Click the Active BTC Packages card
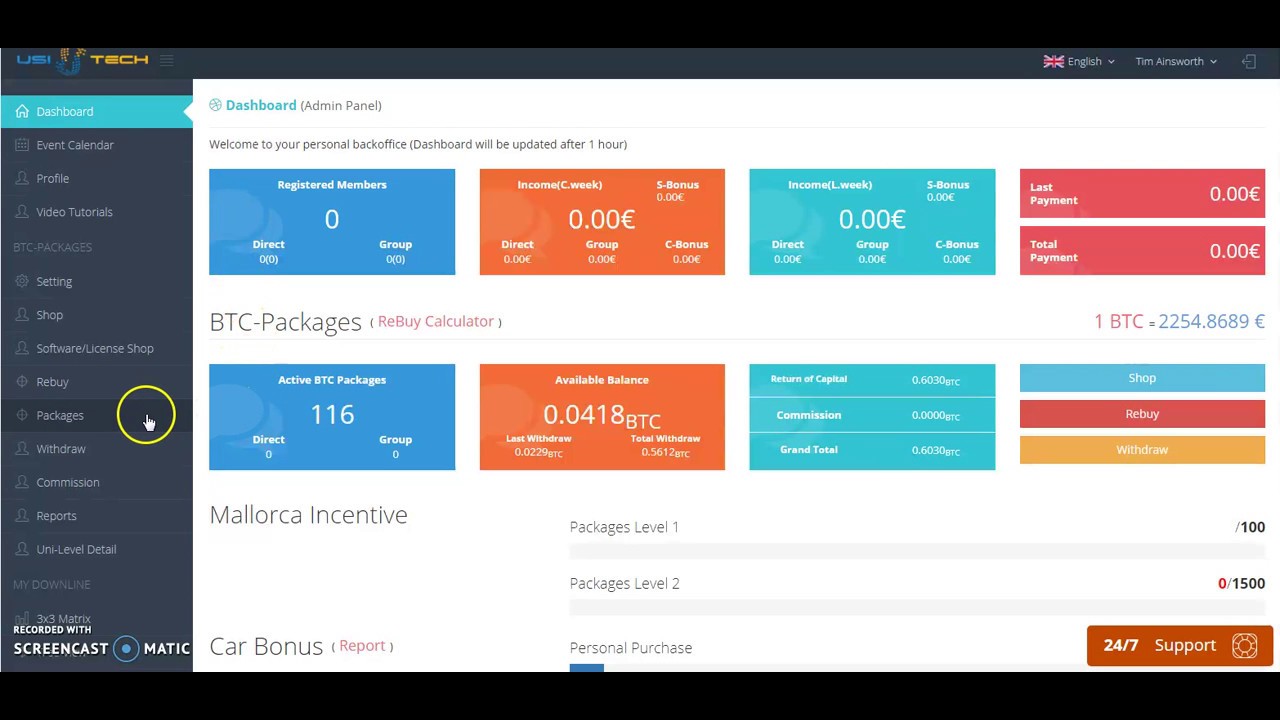This screenshot has width=1280, height=720. coord(332,417)
